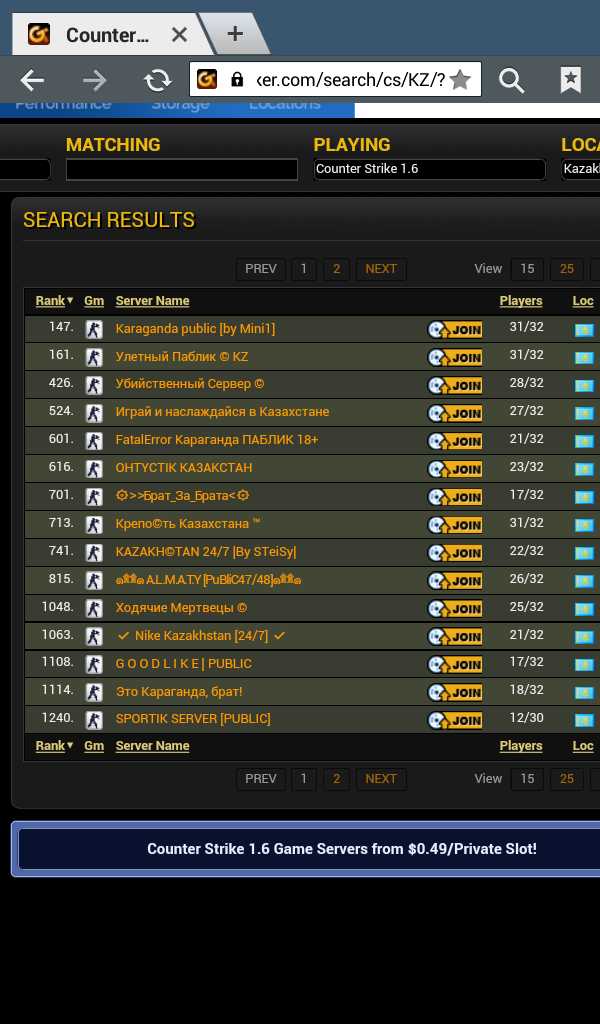Click the Counter-Strike game icon for Nike Kazakhstan
The image size is (600, 1024).
point(94,636)
